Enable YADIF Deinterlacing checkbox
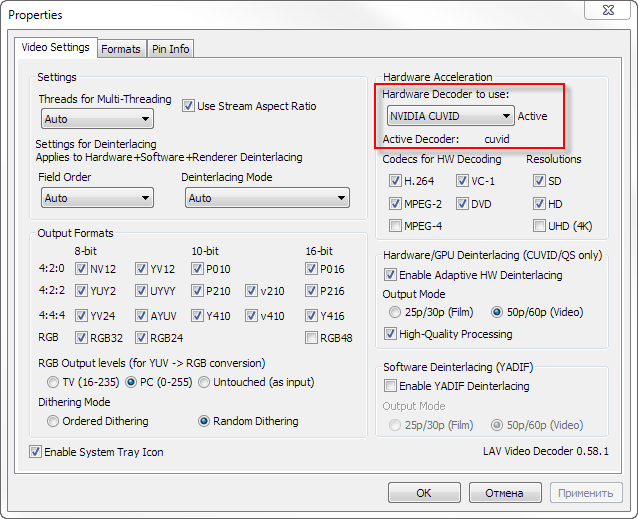This screenshot has height=519, width=638. 390,386
